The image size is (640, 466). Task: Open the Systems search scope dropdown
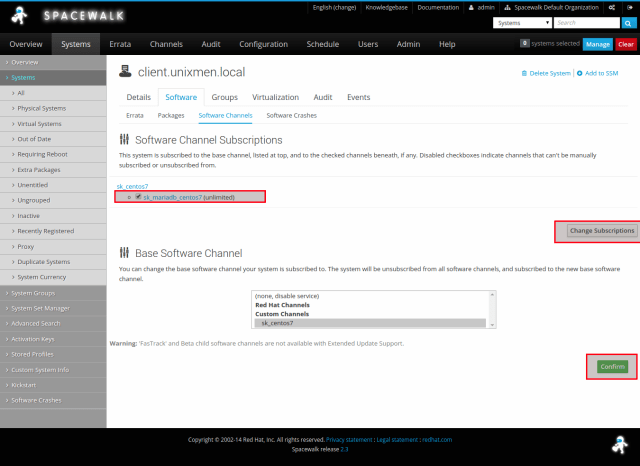click(x=522, y=23)
